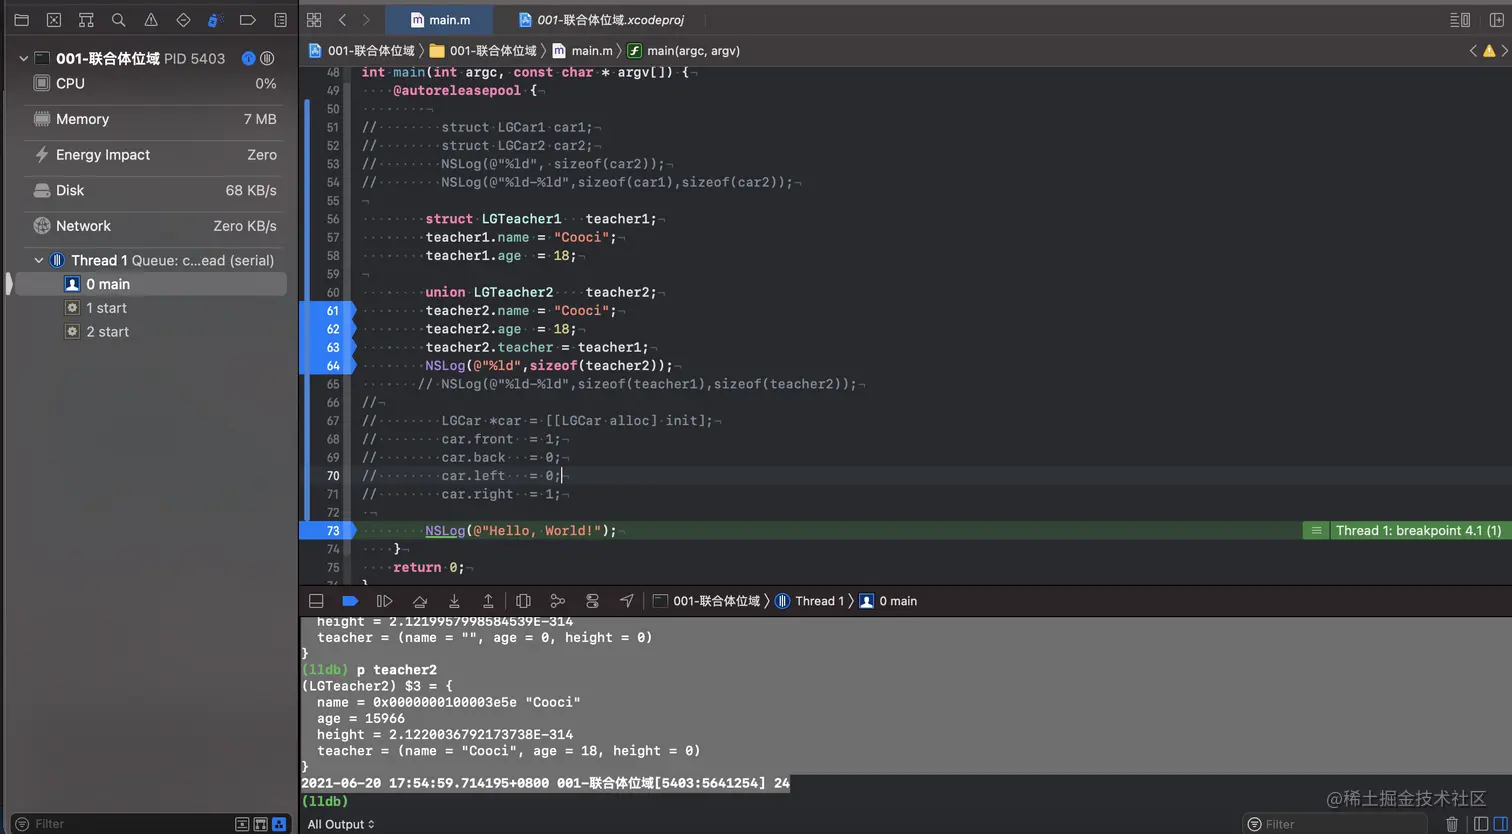This screenshot has height=834, width=1512.
Task: Click Simulate Location arrow icon
Action: pos(627,601)
